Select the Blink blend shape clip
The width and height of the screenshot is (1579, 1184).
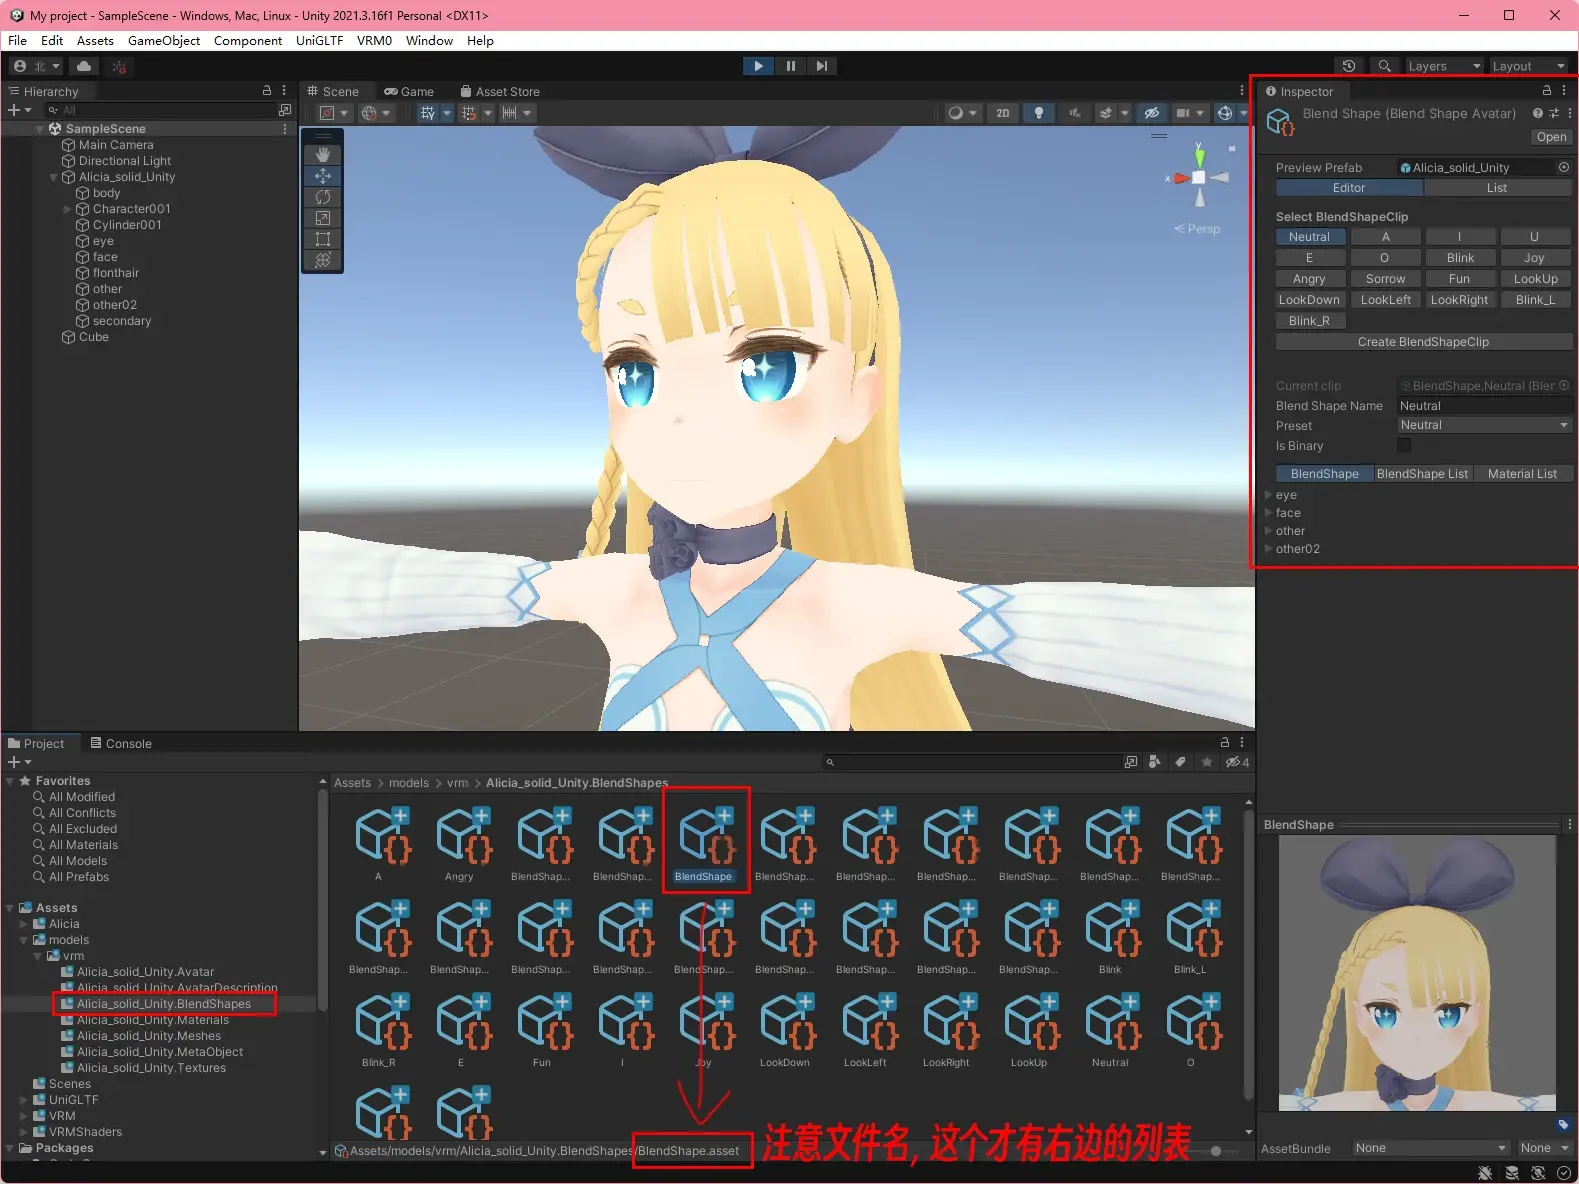pyautogui.click(x=1460, y=258)
